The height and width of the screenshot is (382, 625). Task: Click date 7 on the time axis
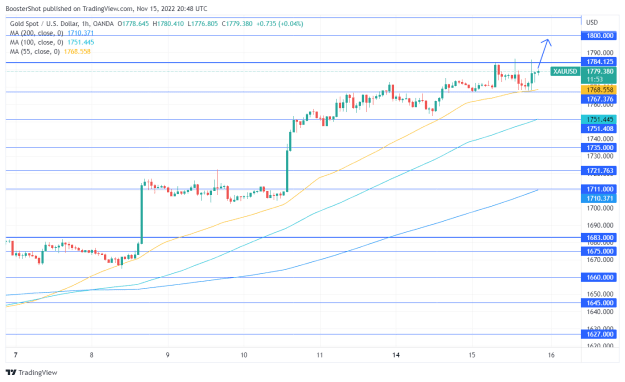pyautogui.click(x=16, y=355)
